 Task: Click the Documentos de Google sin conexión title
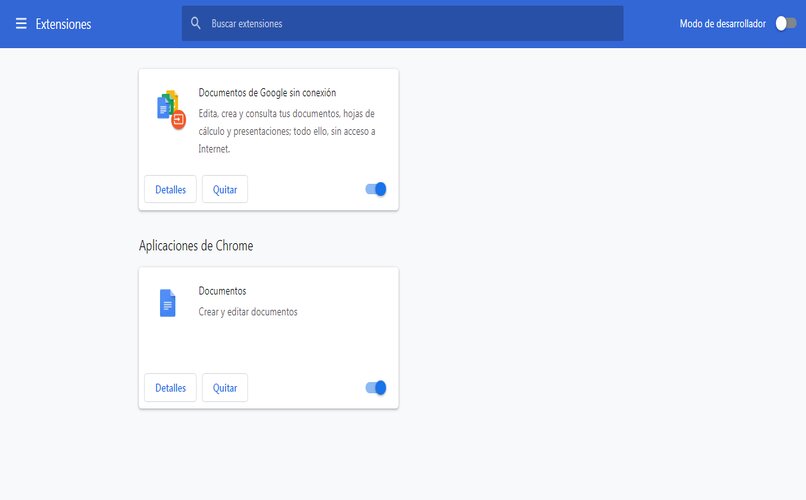pyautogui.click(x=267, y=92)
